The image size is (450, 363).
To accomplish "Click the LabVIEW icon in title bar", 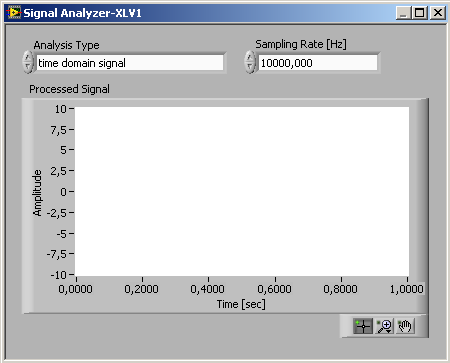I will (x=14, y=13).
